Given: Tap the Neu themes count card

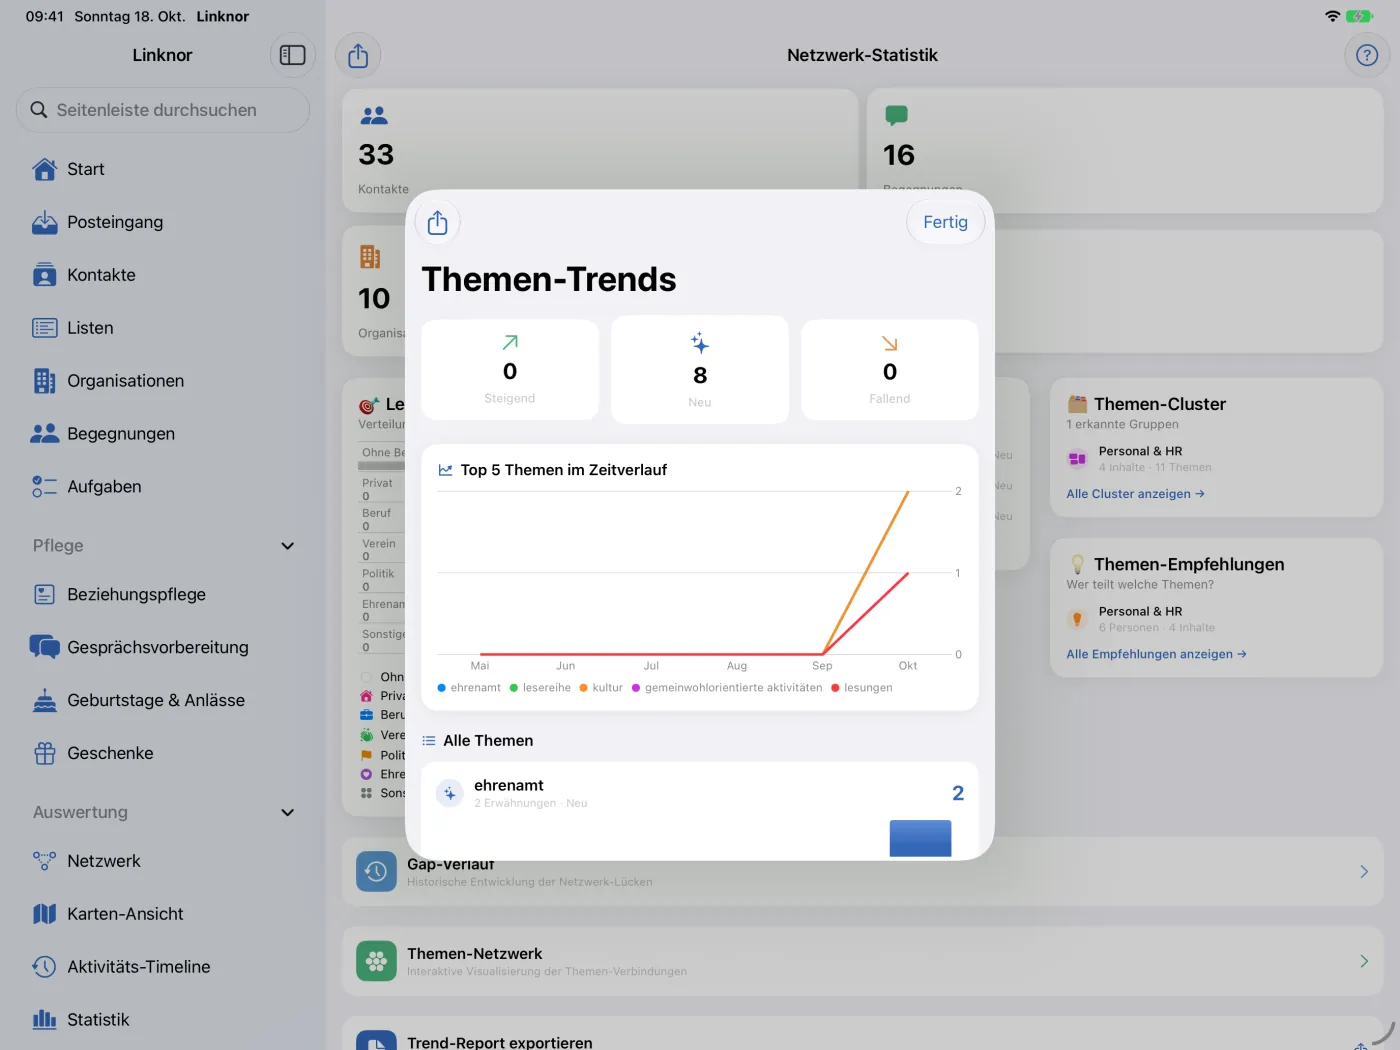Looking at the screenshot, I should [x=700, y=370].
